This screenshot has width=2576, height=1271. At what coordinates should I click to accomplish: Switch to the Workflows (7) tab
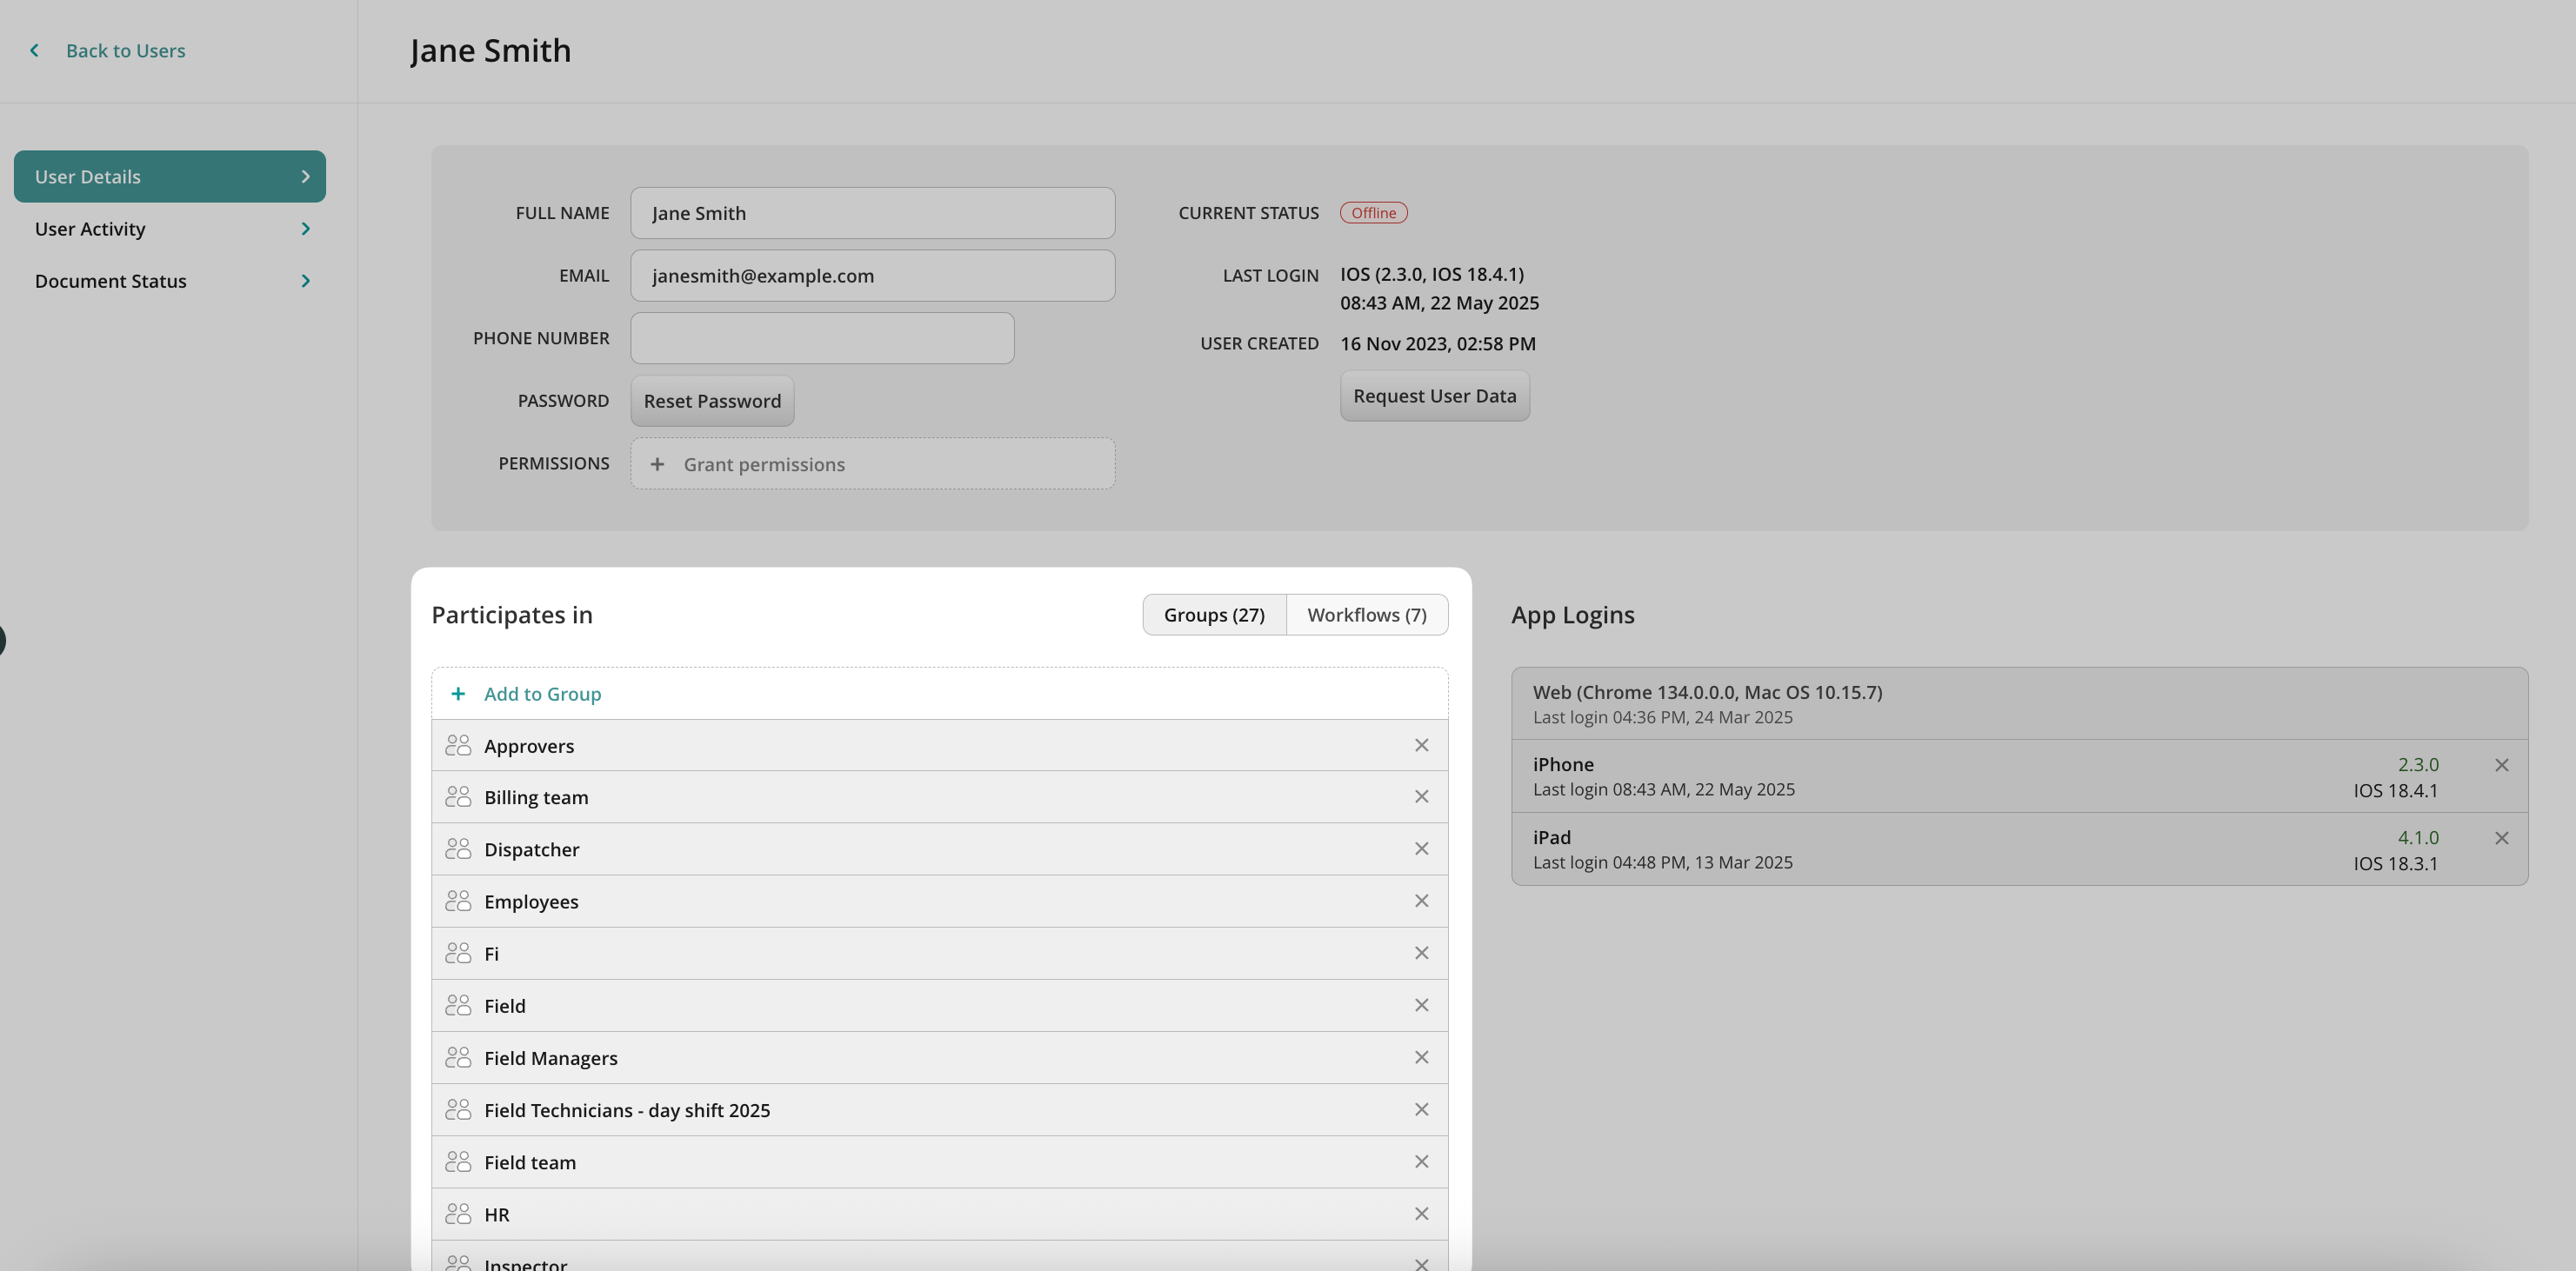[x=1366, y=615]
